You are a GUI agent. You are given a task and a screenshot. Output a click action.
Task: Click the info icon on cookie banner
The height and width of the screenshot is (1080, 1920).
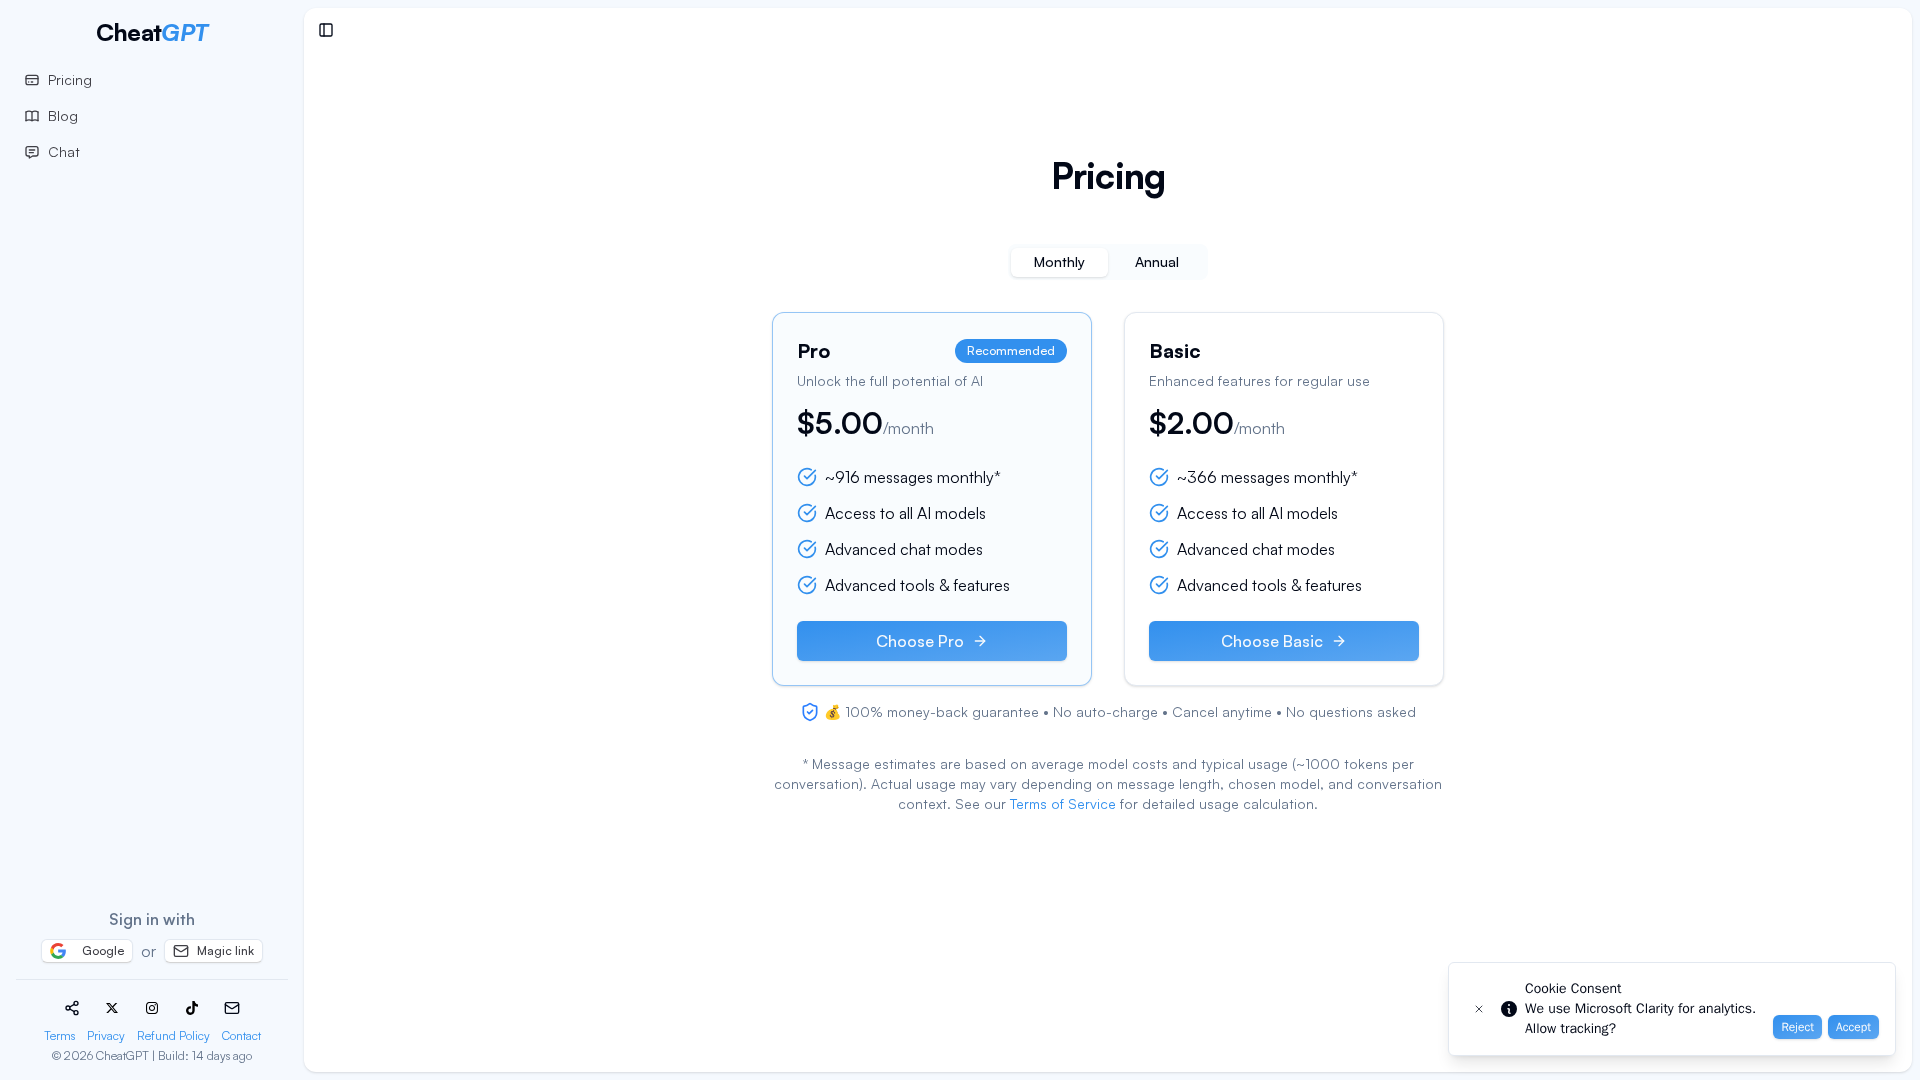pos(1508,1008)
